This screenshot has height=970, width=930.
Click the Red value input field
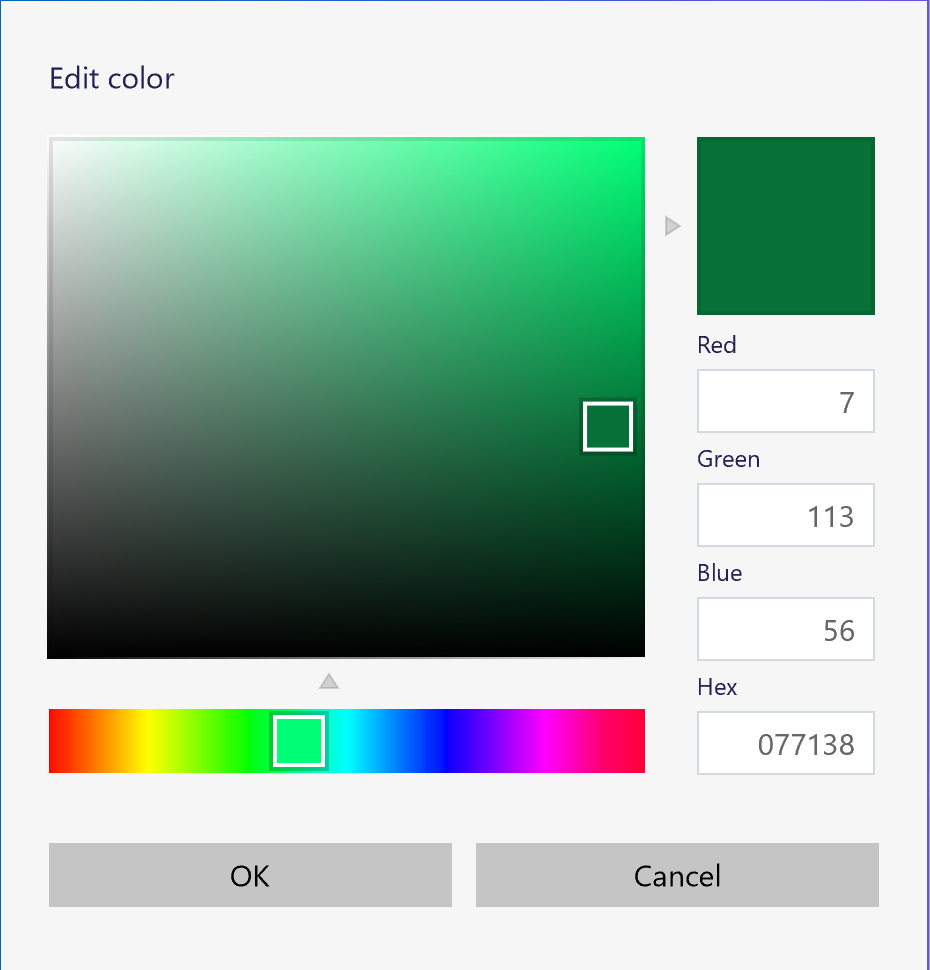[786, 401]
